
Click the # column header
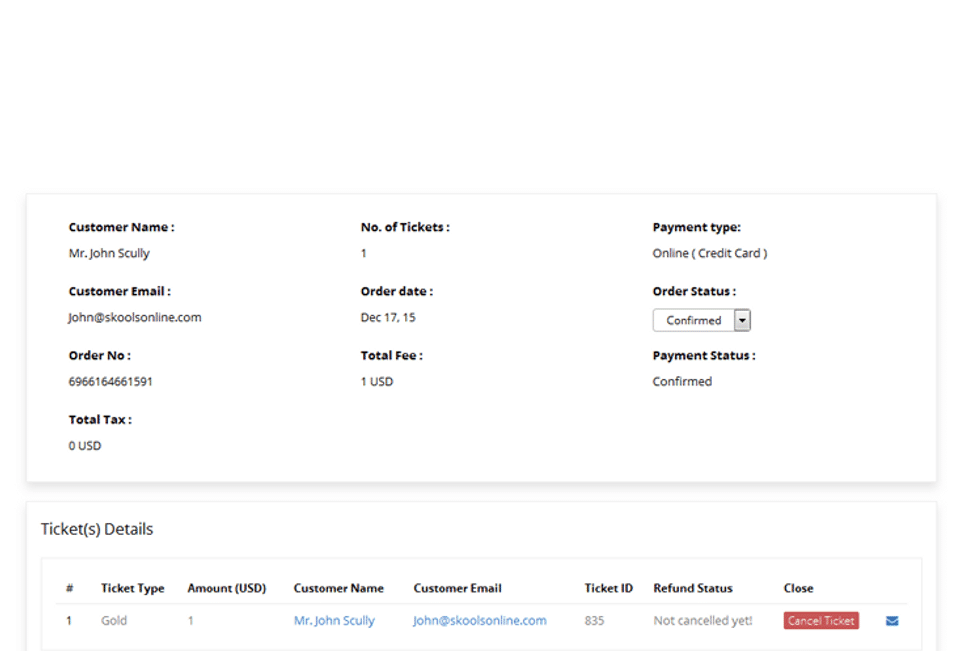tap(70, 588)
